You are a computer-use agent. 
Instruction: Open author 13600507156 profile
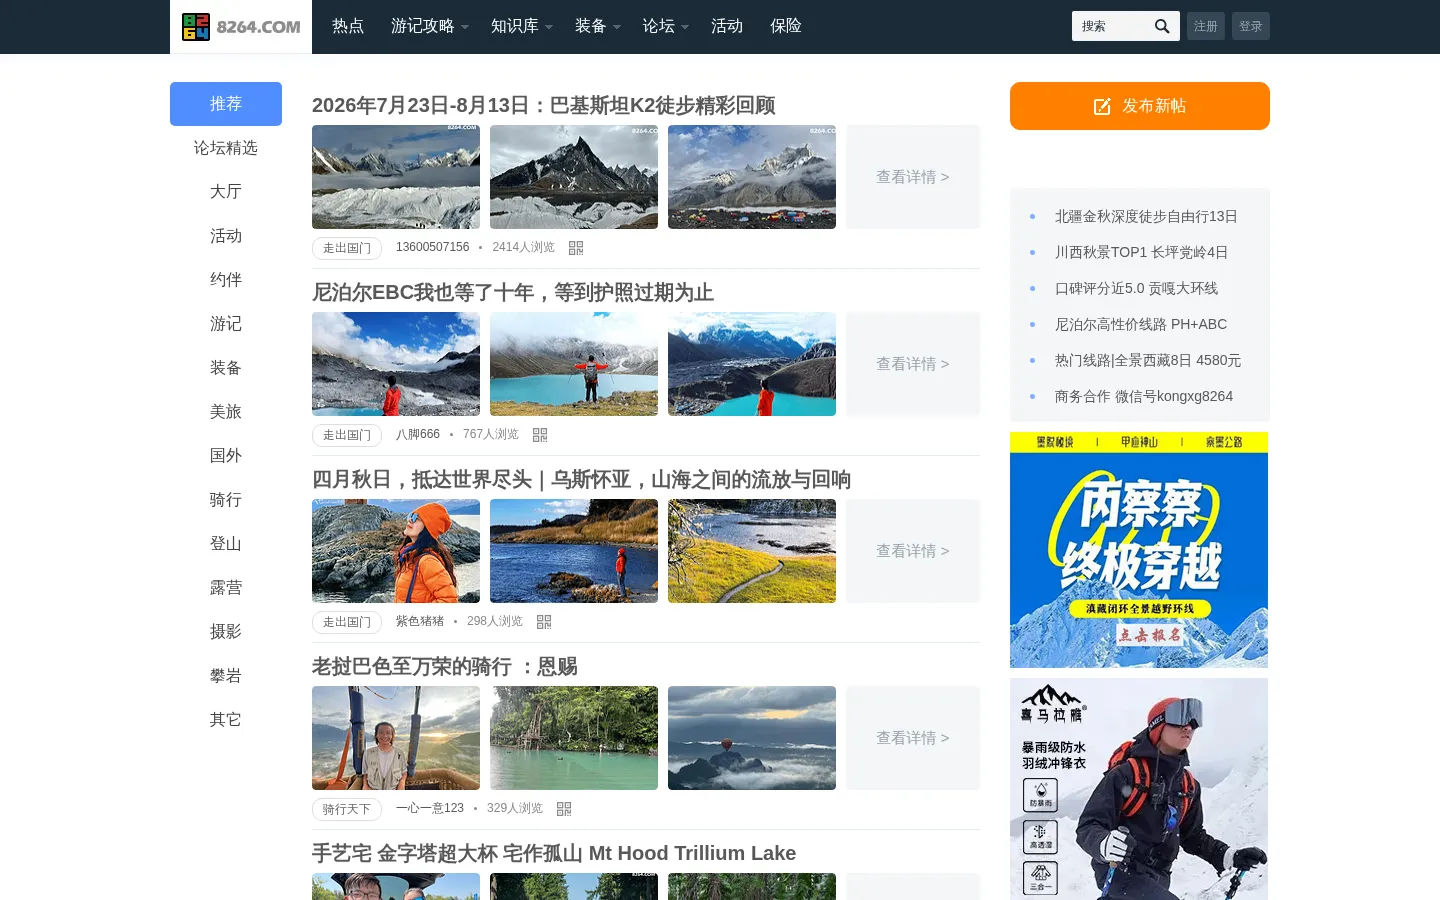[432, 247]
